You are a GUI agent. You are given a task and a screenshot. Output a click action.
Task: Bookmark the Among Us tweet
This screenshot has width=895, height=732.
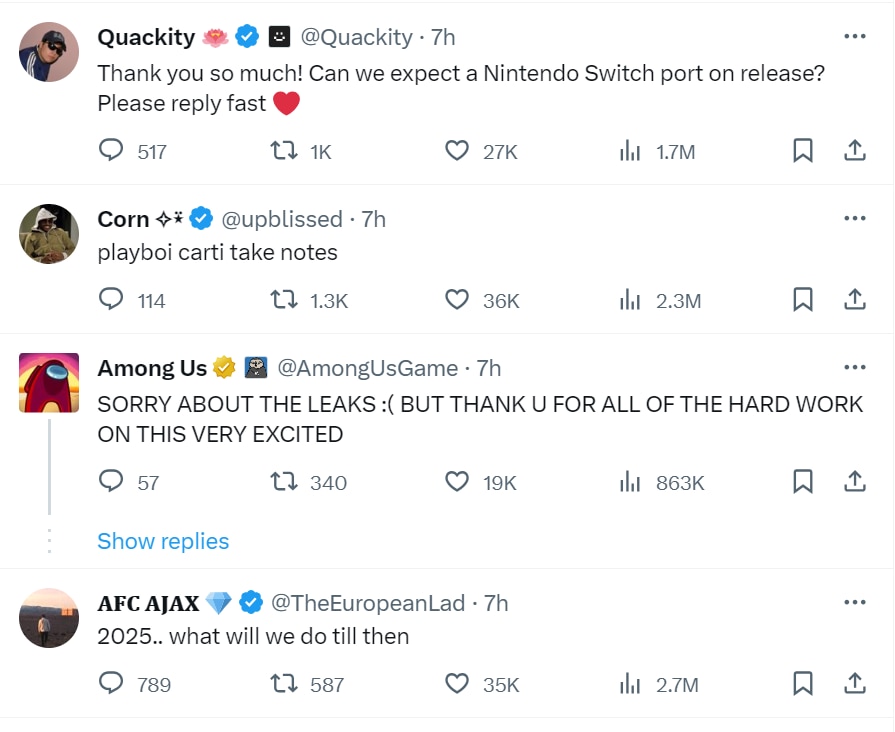[x=802, y=482]
